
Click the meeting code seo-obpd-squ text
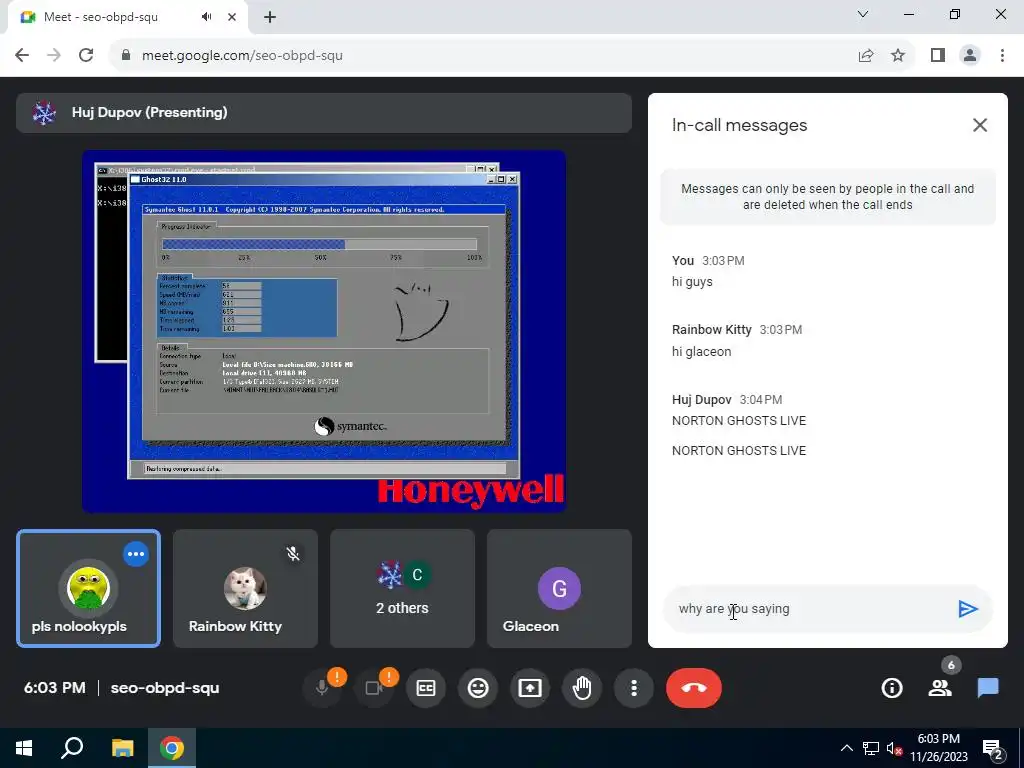coord(165,688)
